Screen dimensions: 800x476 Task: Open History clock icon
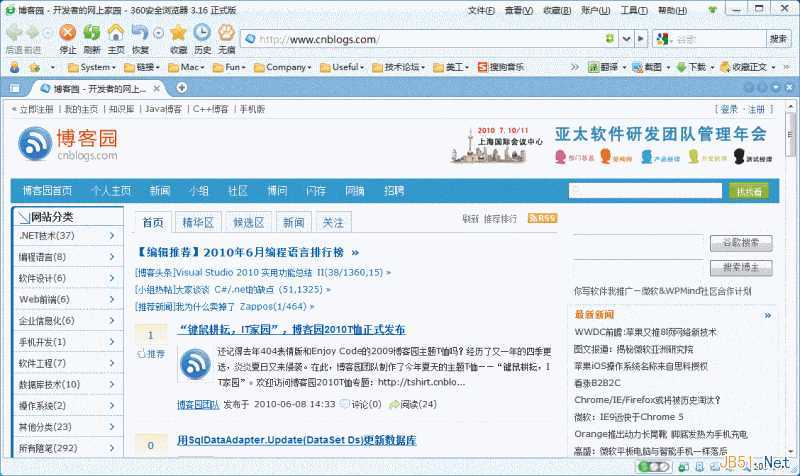(x=202, y=33)
